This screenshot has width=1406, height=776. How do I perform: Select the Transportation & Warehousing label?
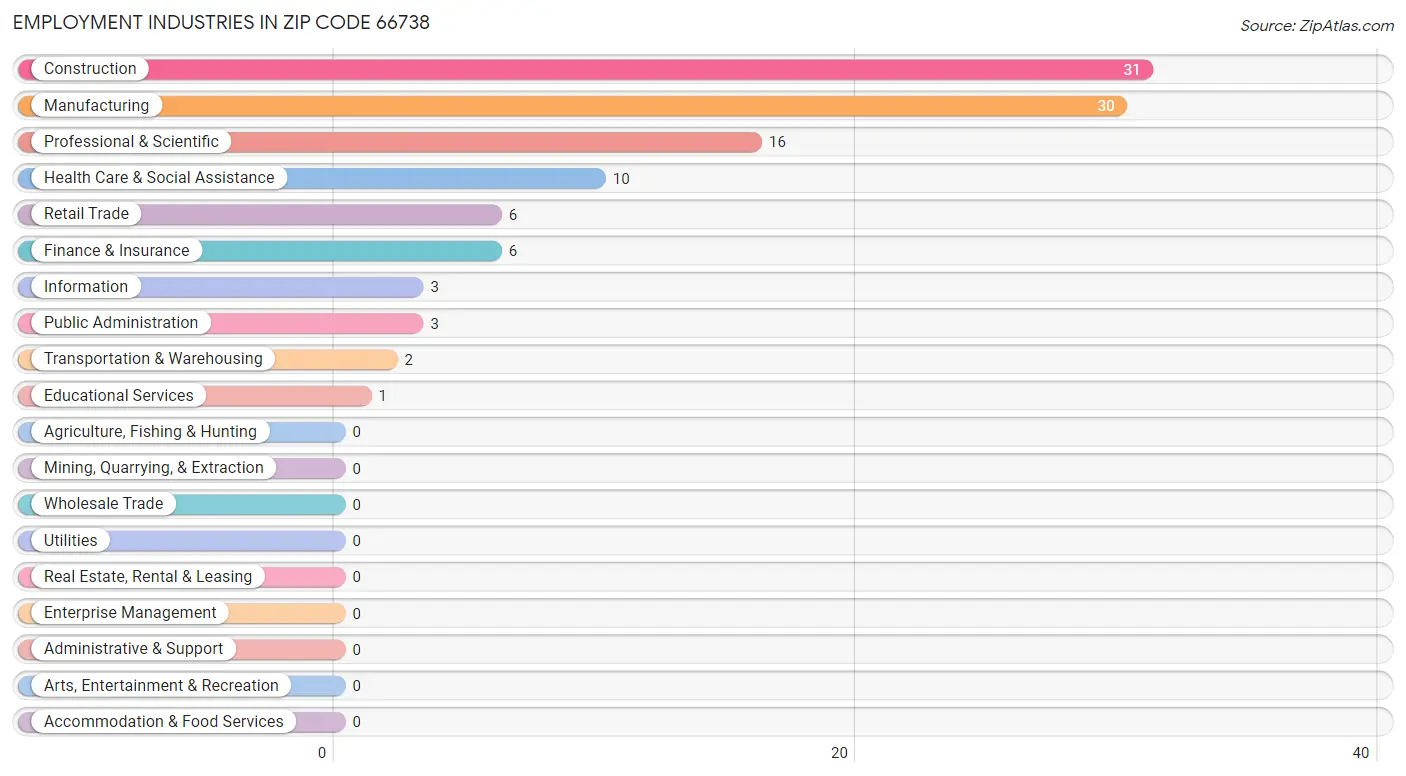pyautogui.click(x=153, y=358)
